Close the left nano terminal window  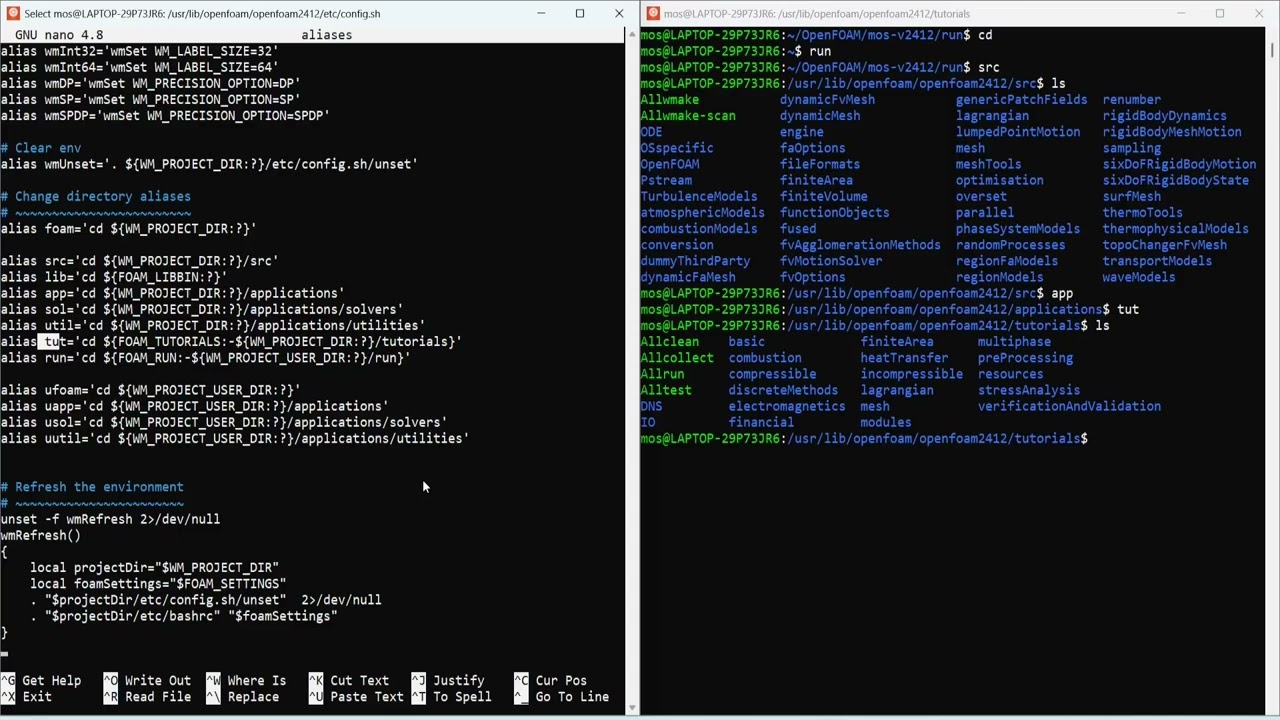(619, 13)
